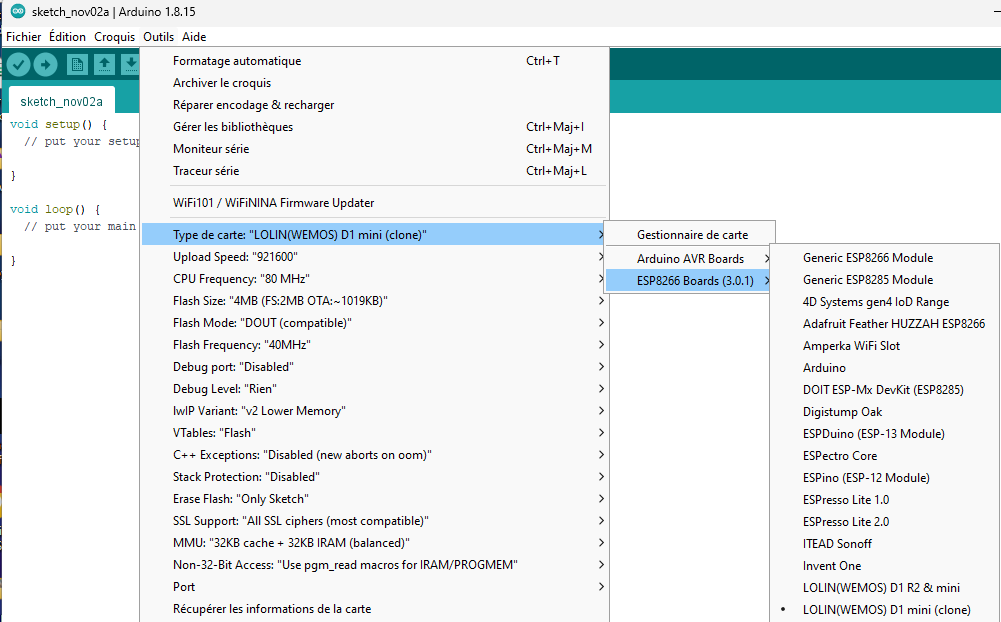Expand Stack Protection submenu

click(374, 477)
